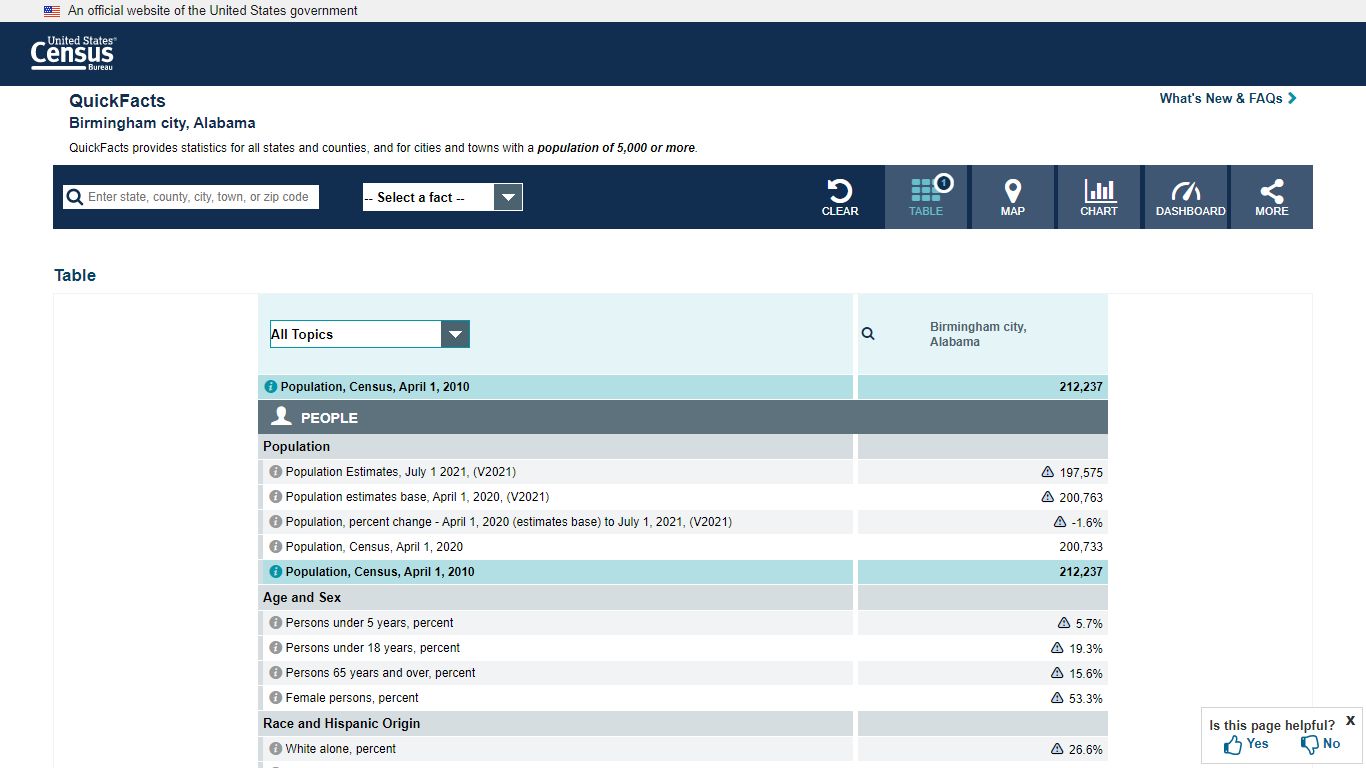Click warning triangle next to 26.6%
Image resolution: width=1366 pixels, height=768 pixels.
(x=1057, y=749)
